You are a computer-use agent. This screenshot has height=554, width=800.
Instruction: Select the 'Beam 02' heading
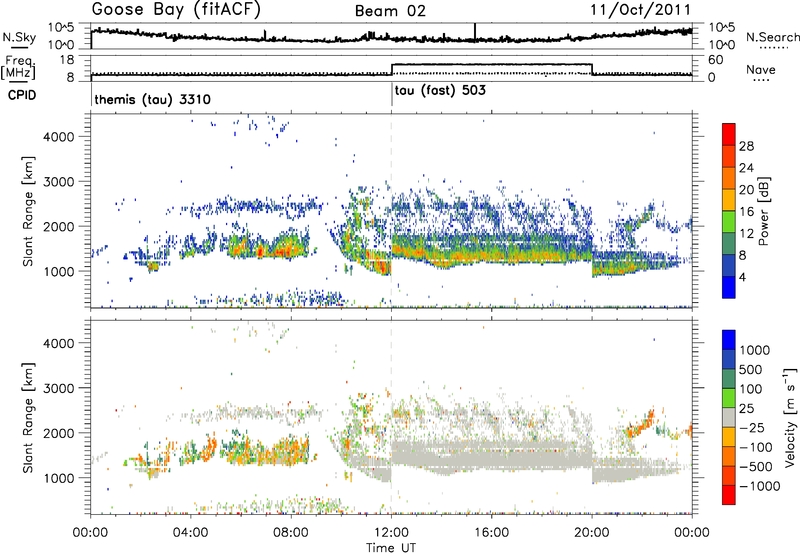(x=390, y=11)
